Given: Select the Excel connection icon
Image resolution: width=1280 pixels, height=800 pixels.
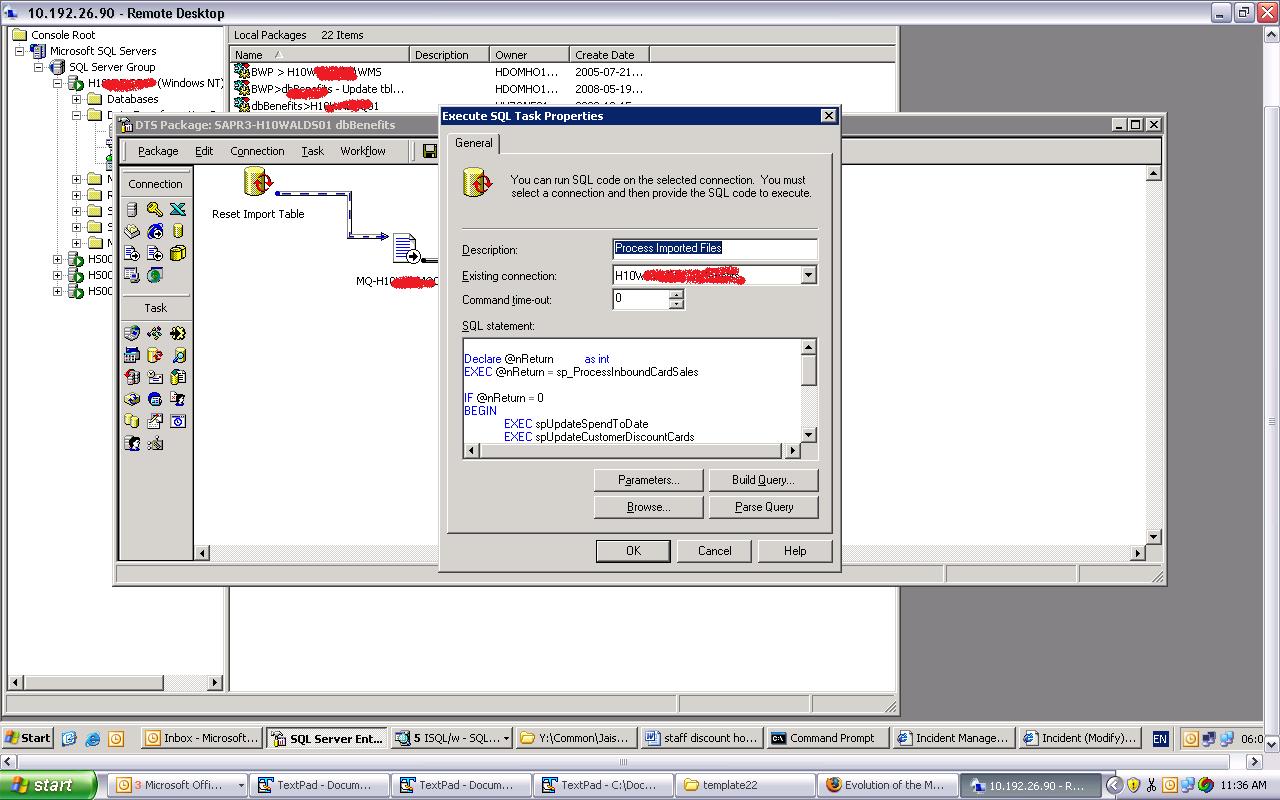Looking at the screenshot, I should [x=178, y=209].
